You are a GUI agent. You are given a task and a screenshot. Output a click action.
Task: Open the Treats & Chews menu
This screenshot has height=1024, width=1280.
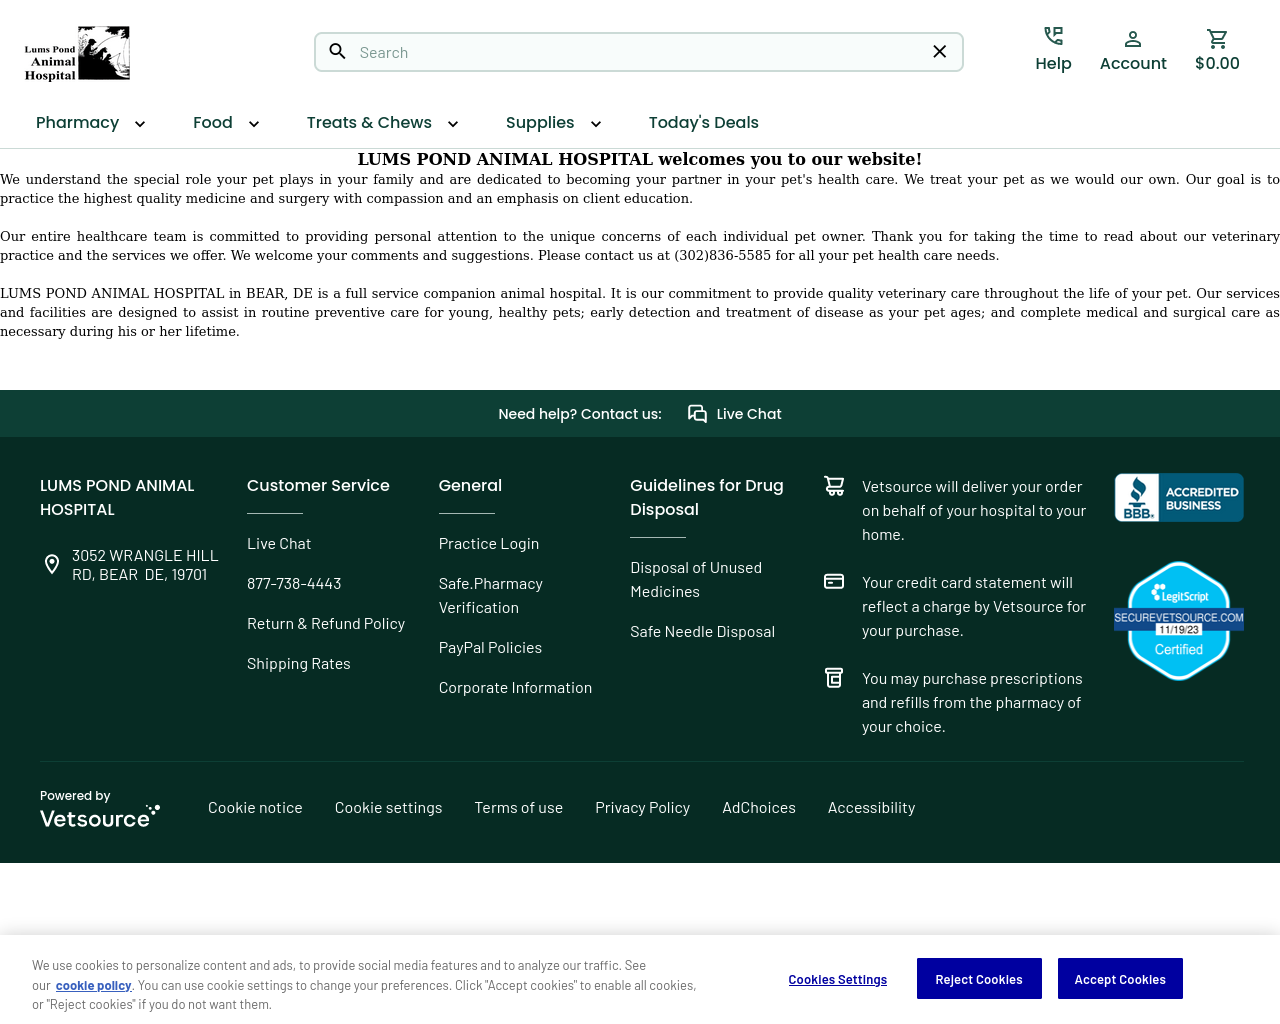pos(369,122)
